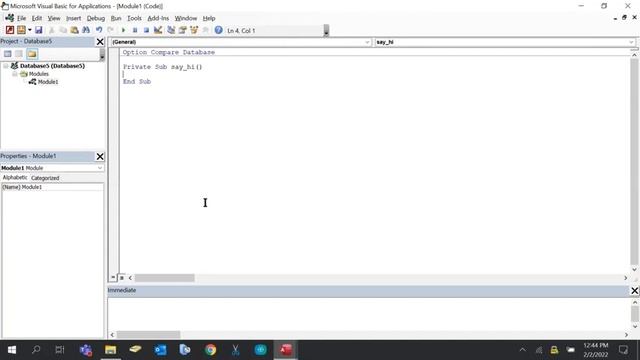Open the Windows Start menu
The image size is (640, 360).
tap(12, 350)
